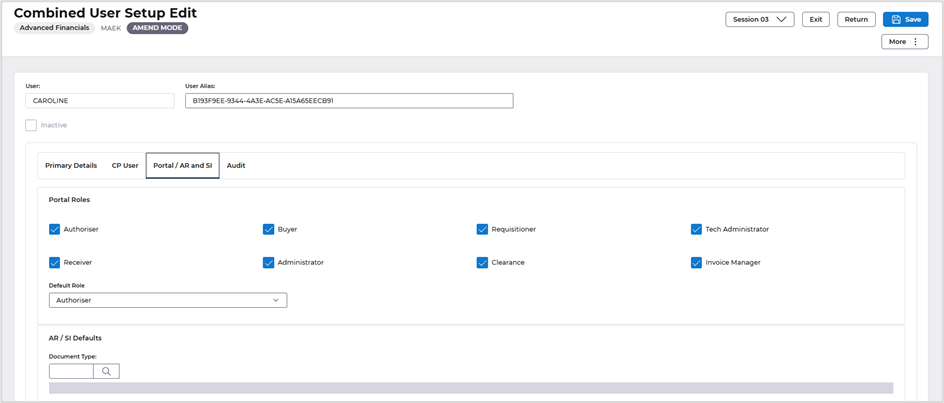
Task: Click into the User Alias field
Action: pyautogui.click(x=349, y=101)
